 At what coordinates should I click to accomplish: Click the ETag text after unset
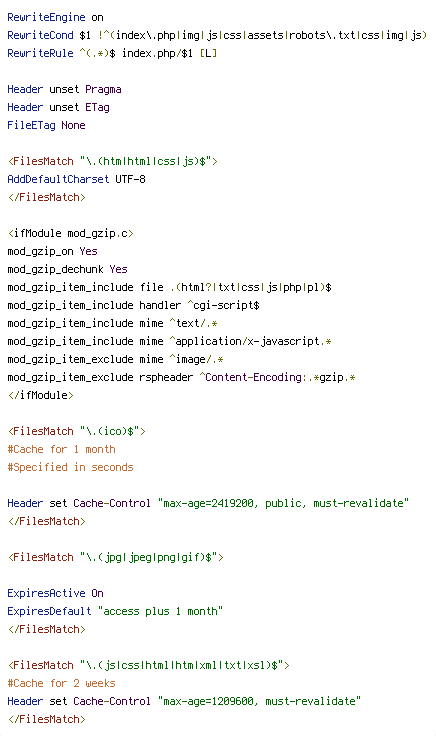(x=97, y=107)
